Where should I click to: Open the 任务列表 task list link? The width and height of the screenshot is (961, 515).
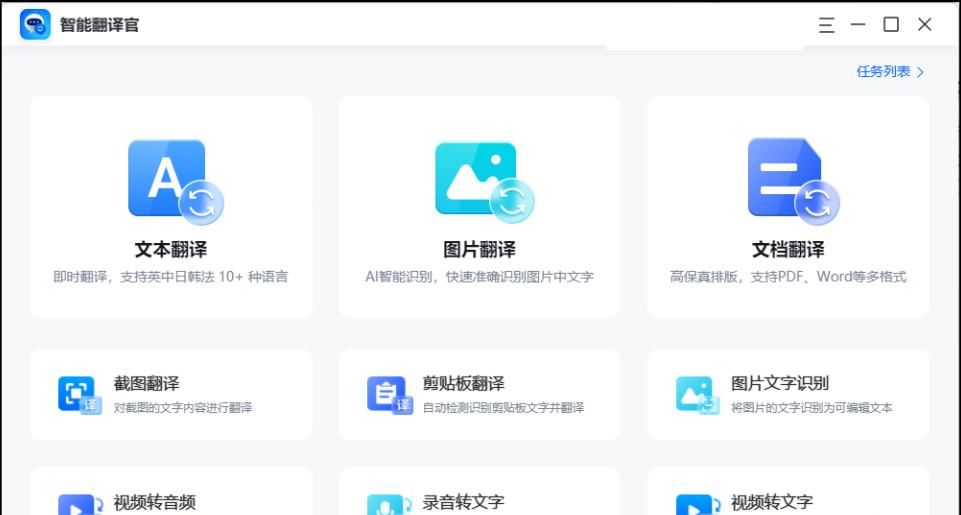coord(883,72)
